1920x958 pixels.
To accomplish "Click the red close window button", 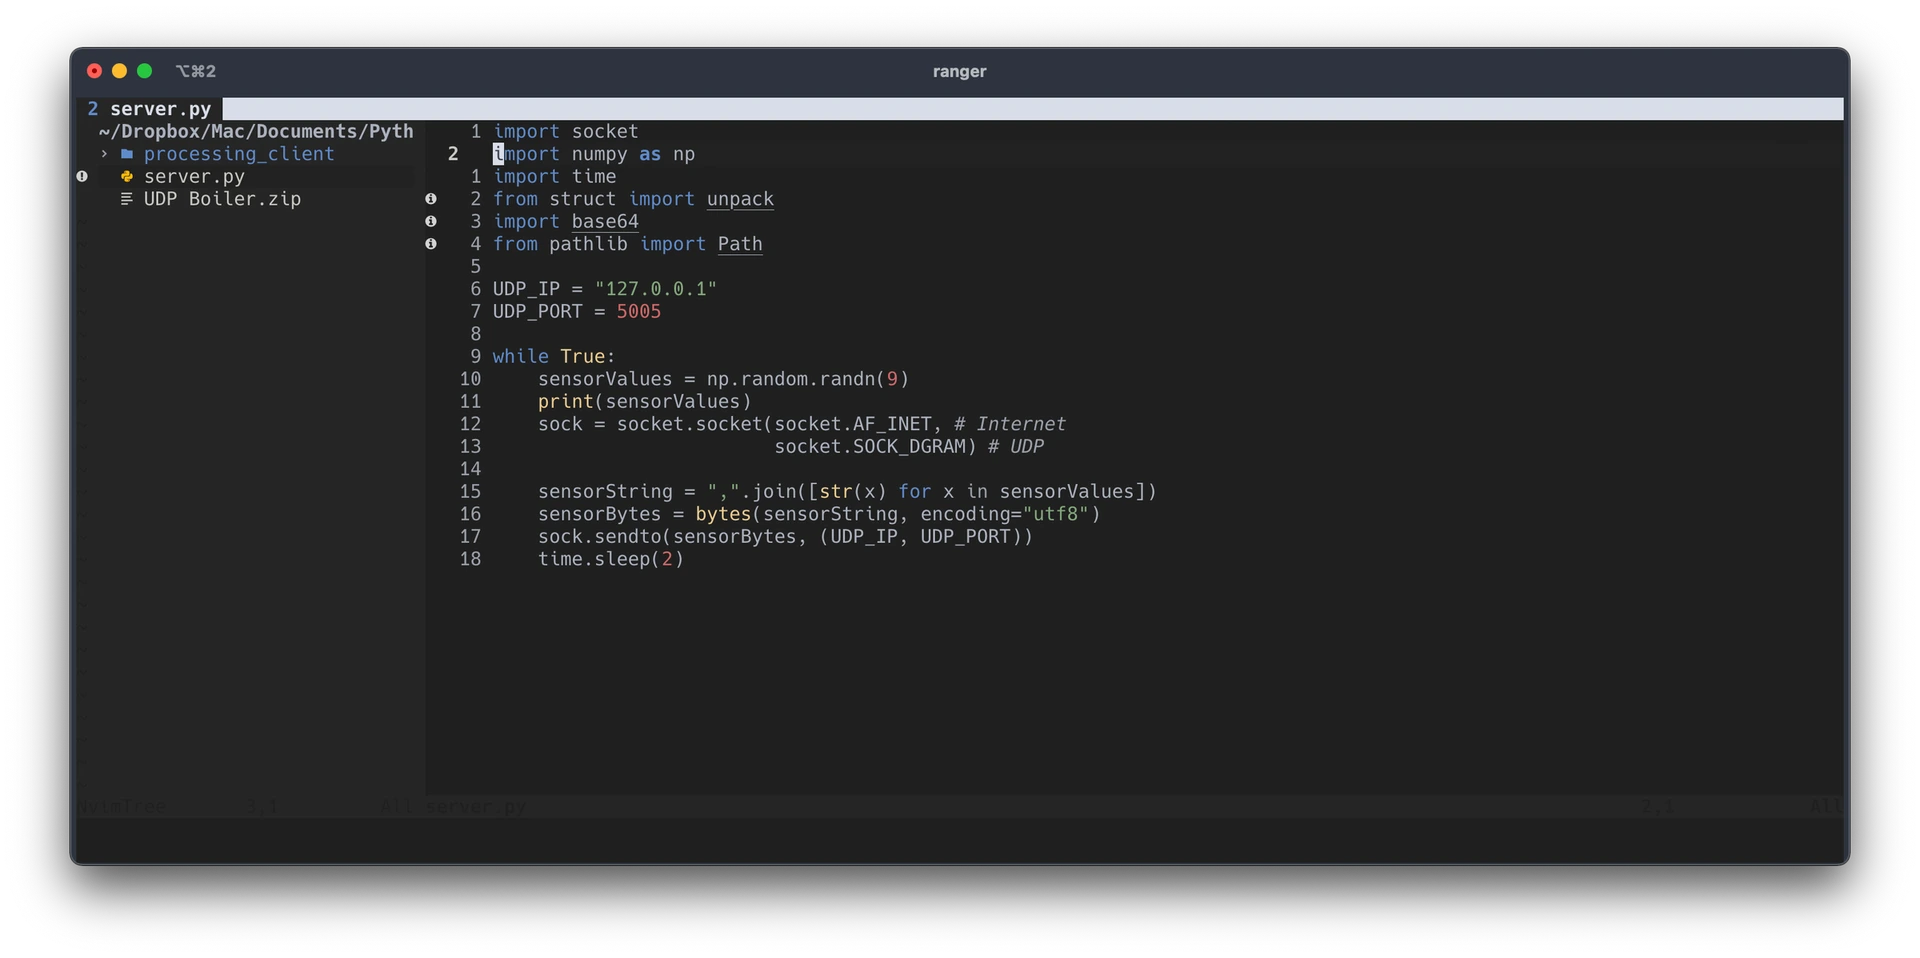I will [x=95, y=71].
